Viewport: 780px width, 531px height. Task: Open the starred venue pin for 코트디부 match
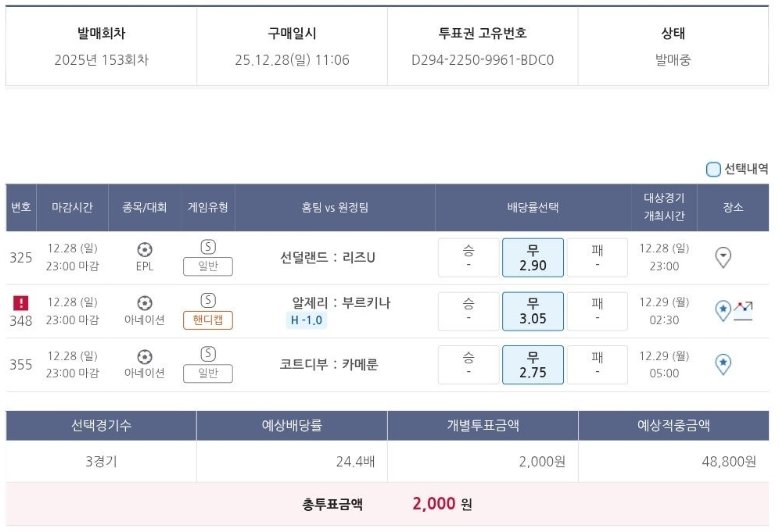point(723,364)
